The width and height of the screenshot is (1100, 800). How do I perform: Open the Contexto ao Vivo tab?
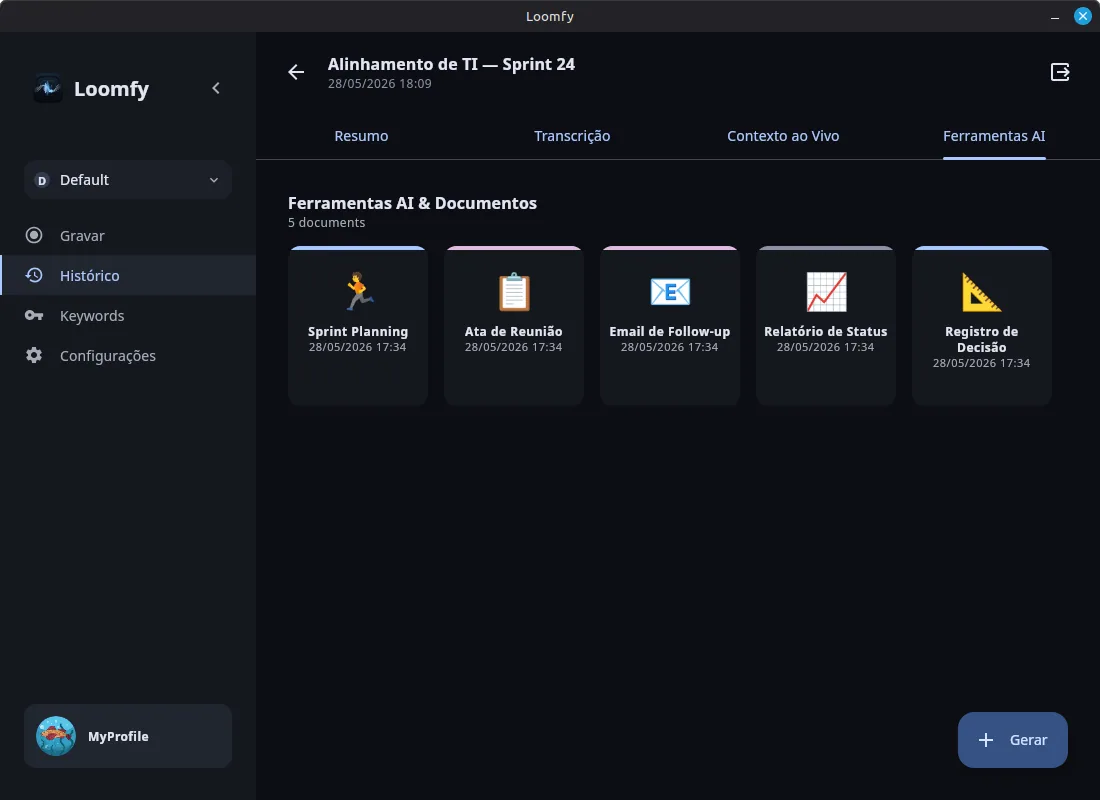(783, 136)
